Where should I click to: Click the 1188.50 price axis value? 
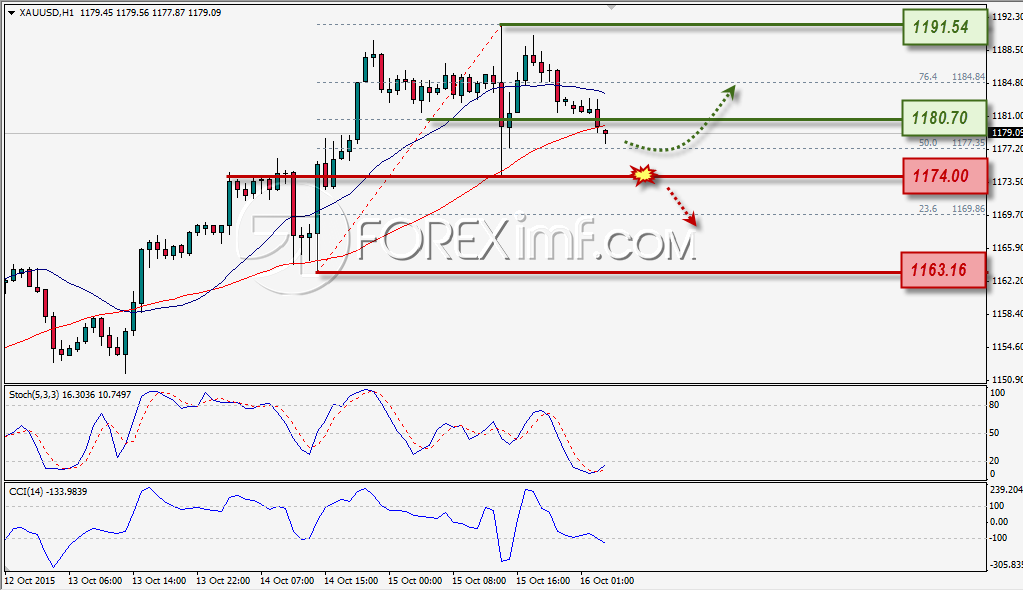point(1007,50)
